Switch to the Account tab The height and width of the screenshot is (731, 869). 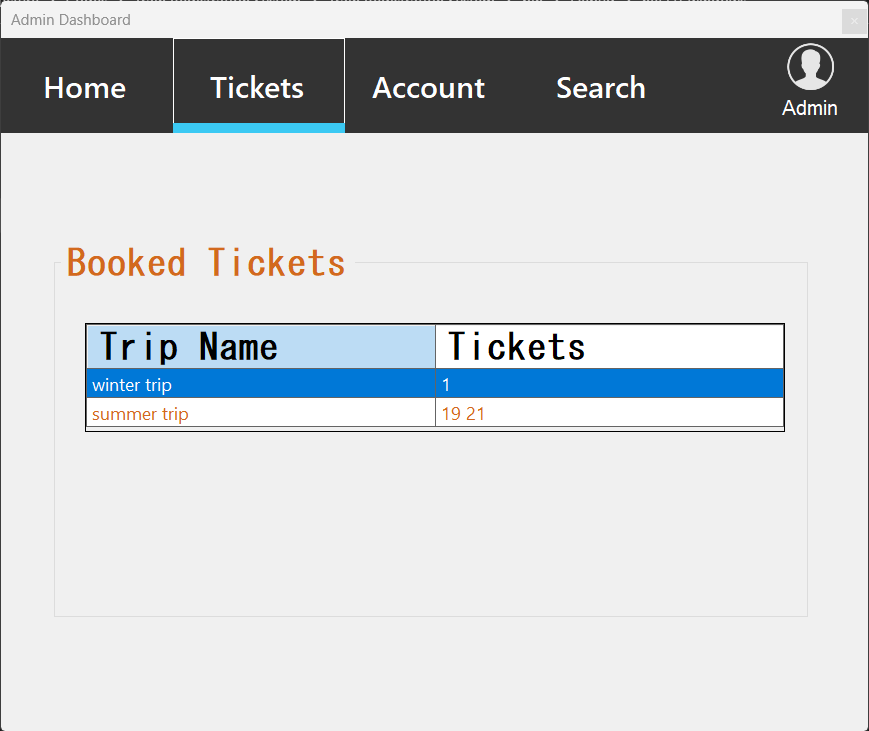pyautogui.click(x=428, y=88)
